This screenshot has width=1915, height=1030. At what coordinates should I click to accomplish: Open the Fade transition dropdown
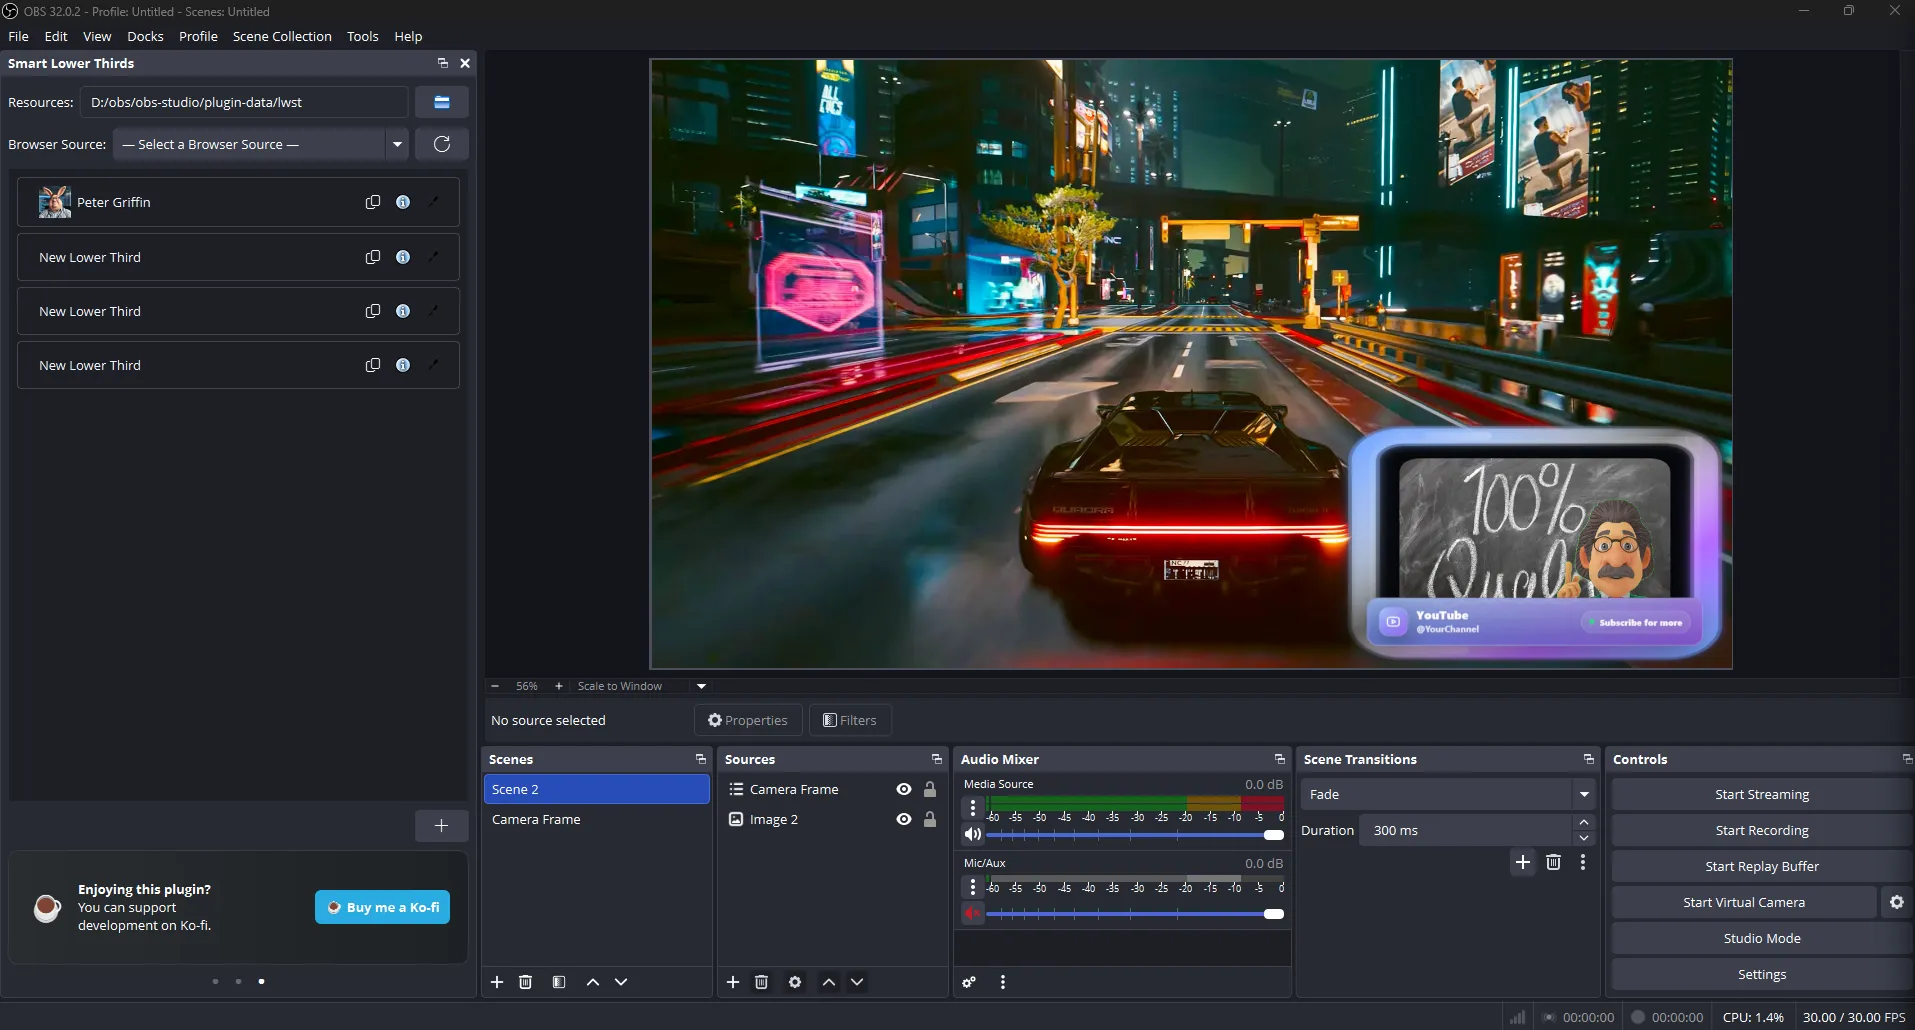click(1583, 794)
